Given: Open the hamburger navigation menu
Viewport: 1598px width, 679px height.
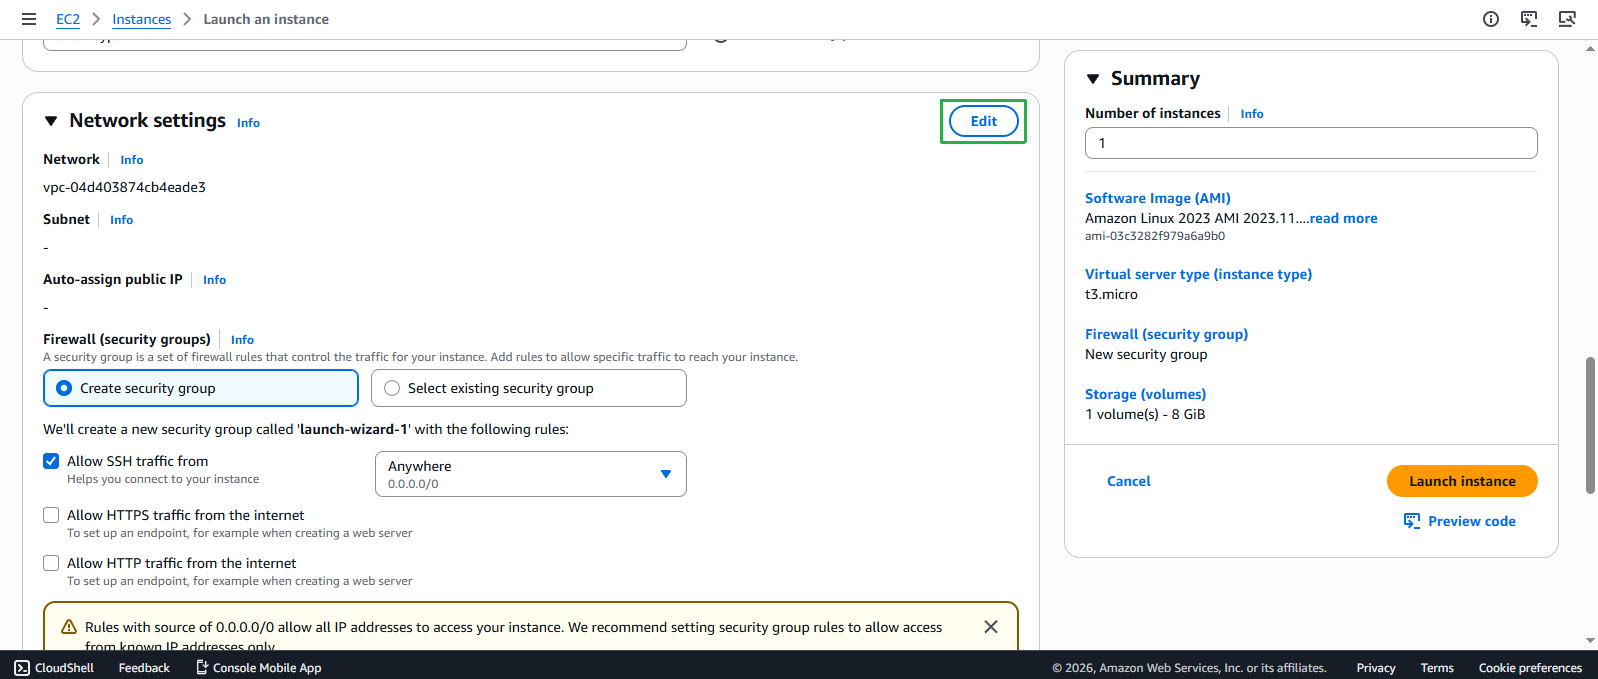Looking at the screenshot, I should point(29,19).
